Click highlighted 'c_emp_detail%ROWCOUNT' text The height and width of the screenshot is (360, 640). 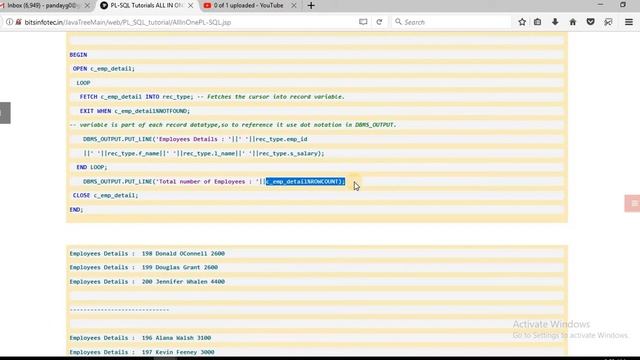pyautogui.click(x=305, y=182)
